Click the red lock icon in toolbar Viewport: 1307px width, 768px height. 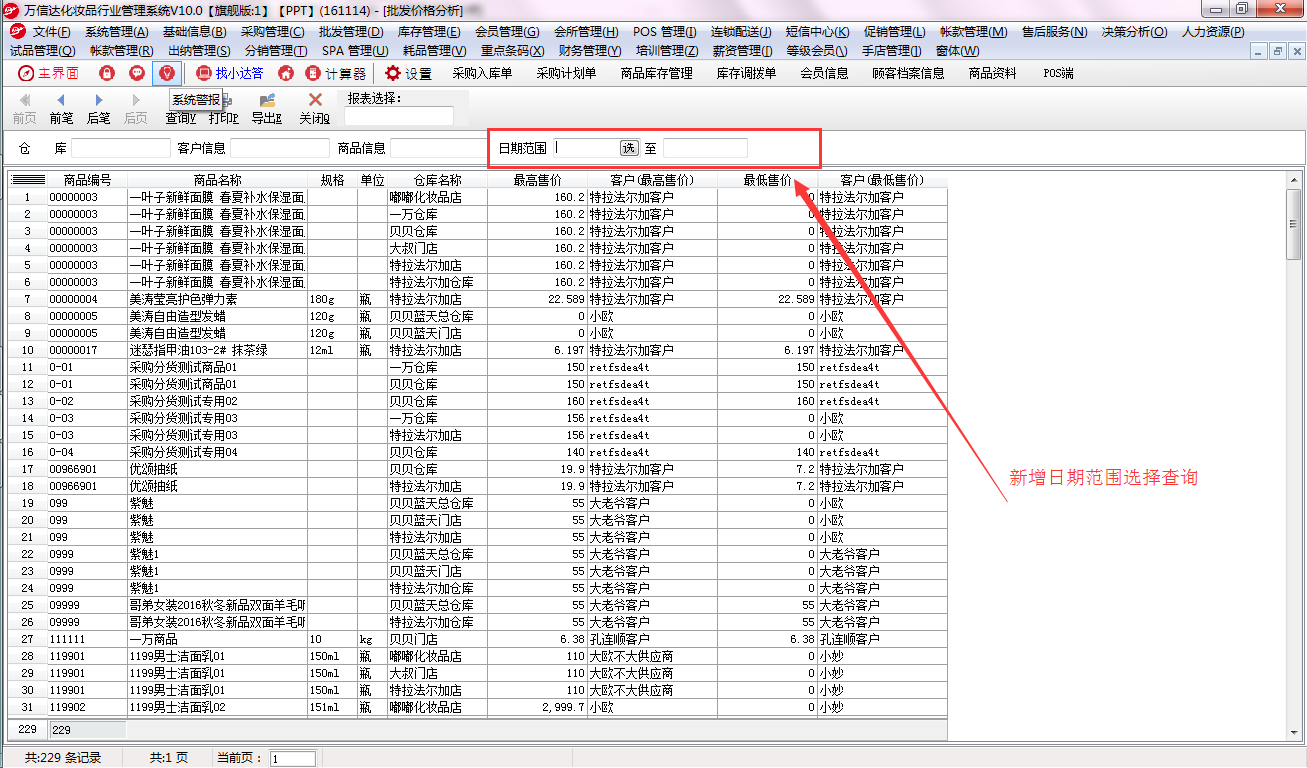(x=107, y=73)
